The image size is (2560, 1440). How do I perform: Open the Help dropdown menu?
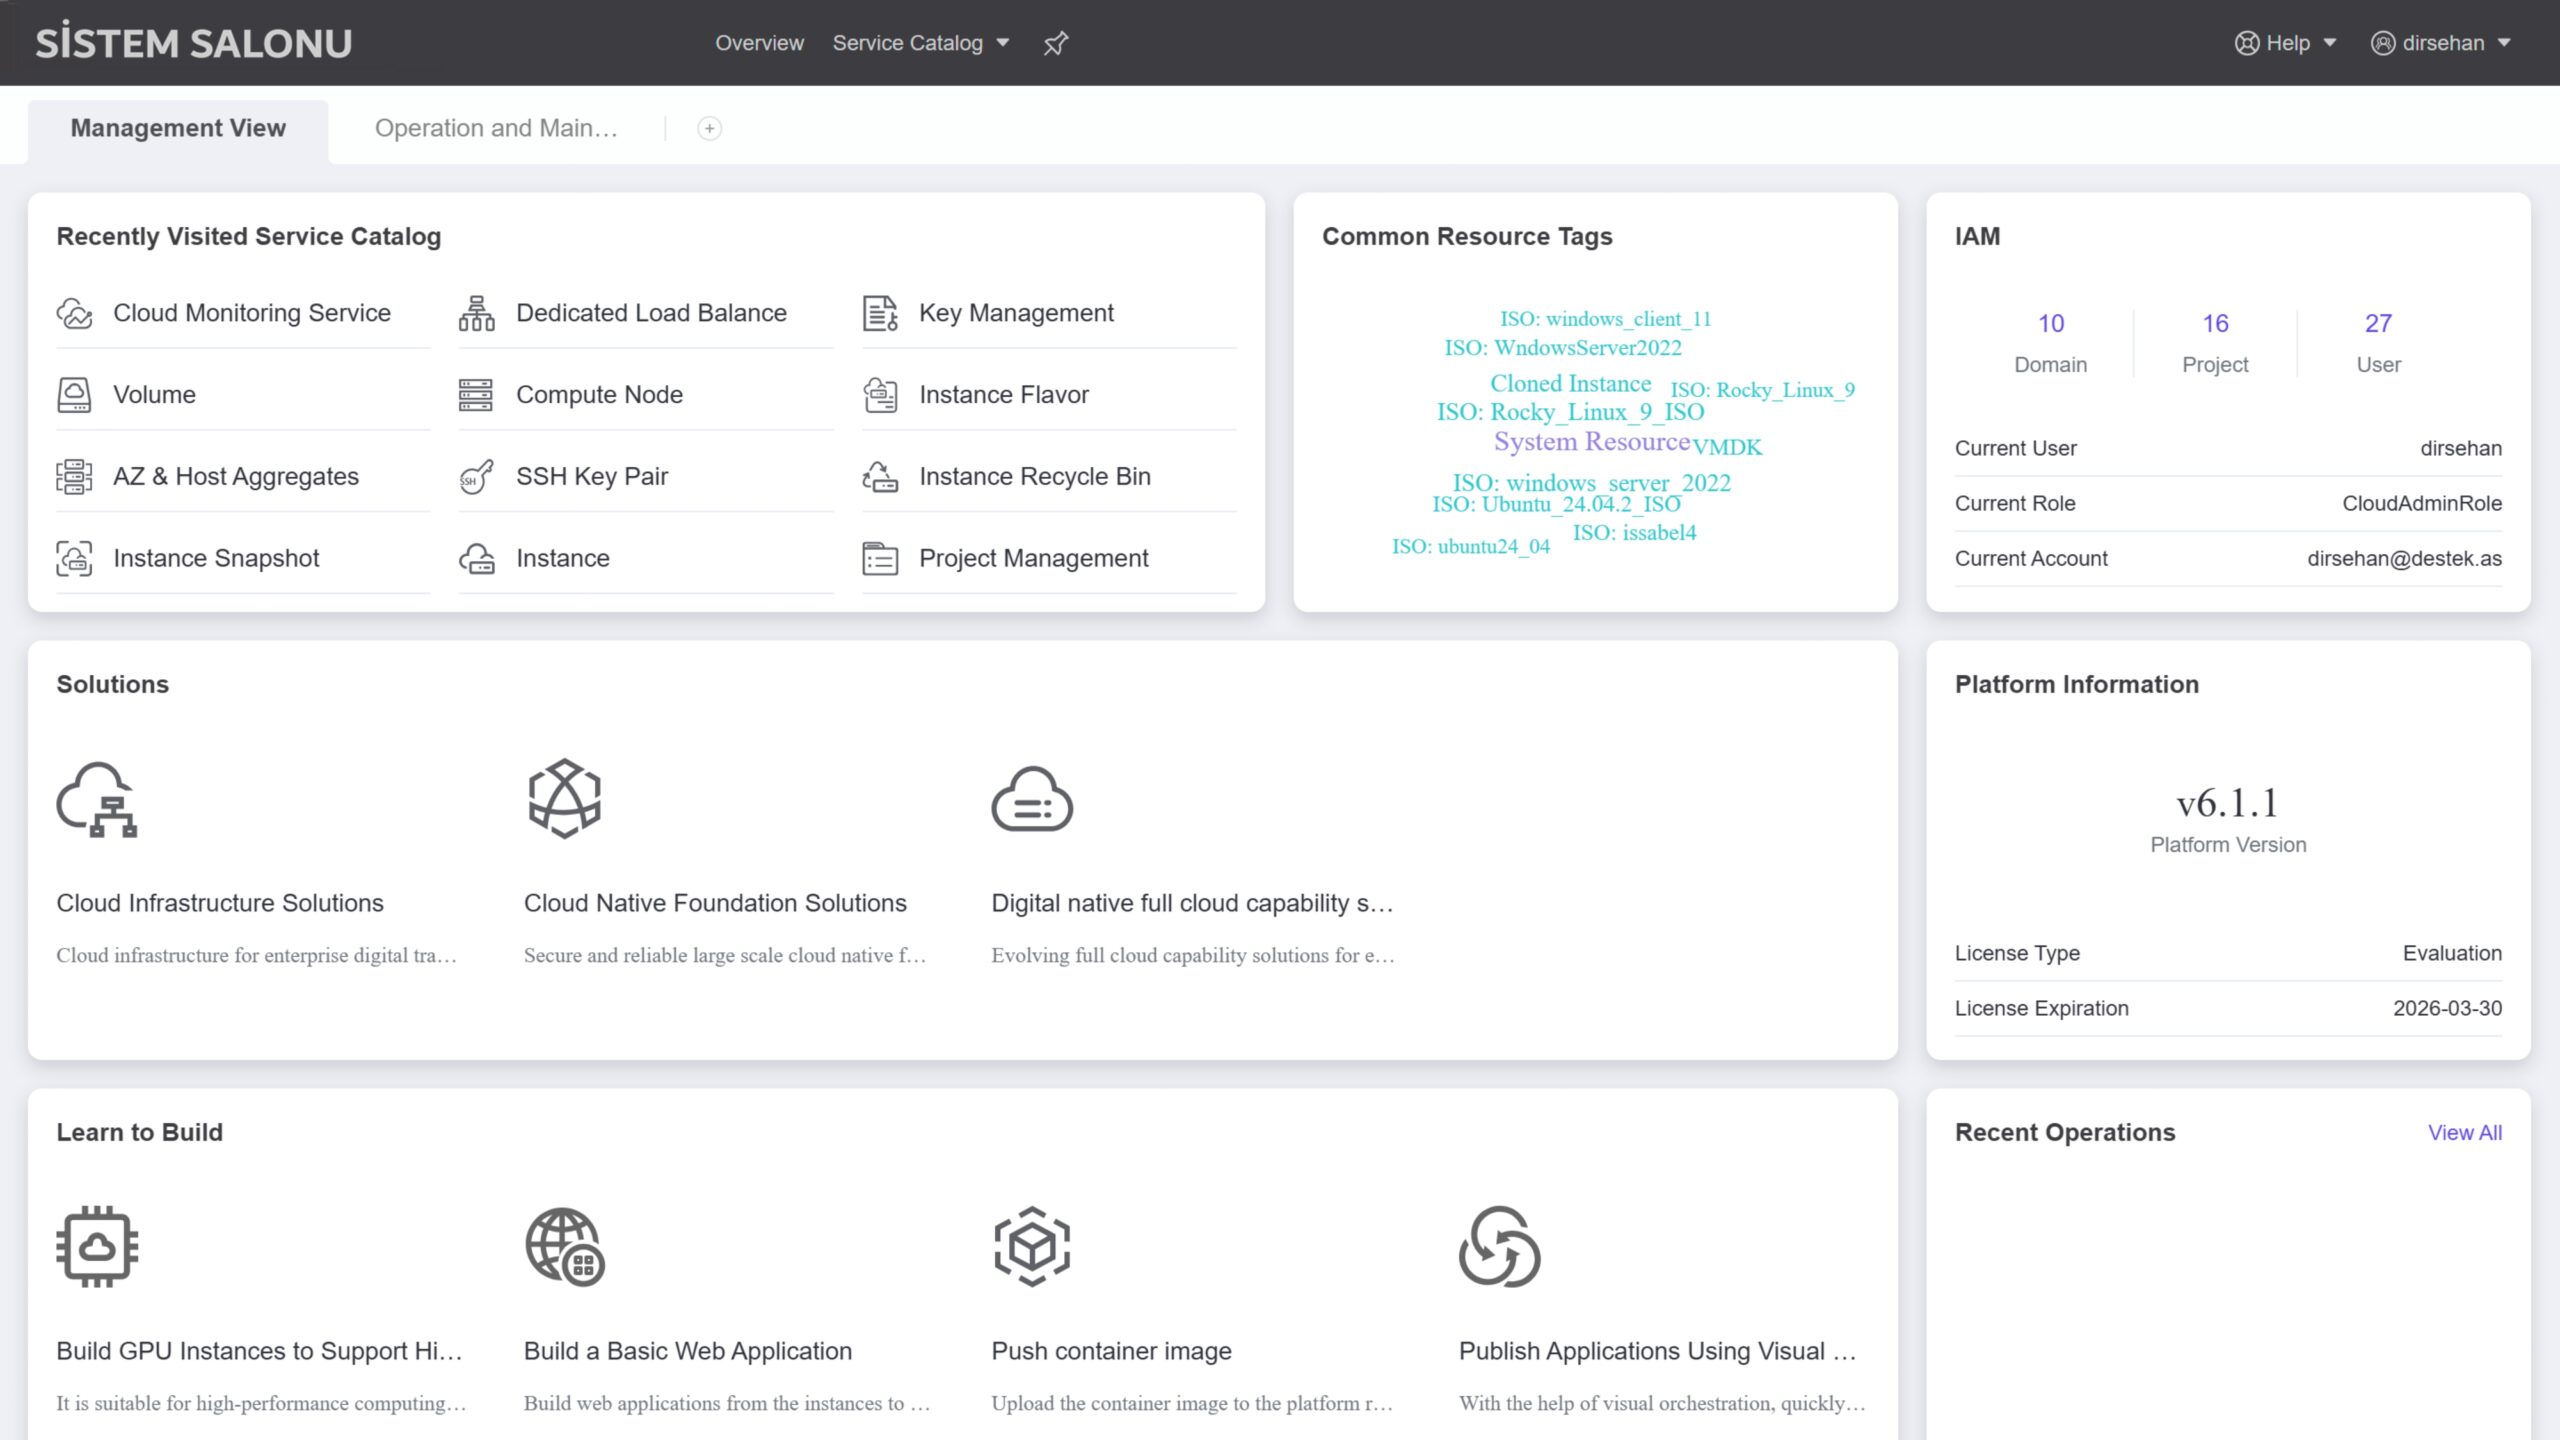[x=2286, y=43]
